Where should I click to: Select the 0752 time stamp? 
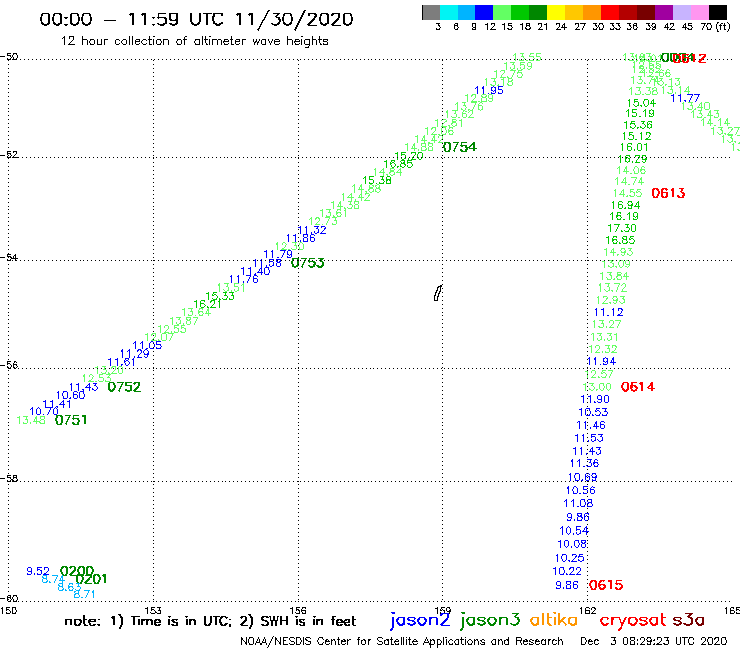[x=124, y=387]
